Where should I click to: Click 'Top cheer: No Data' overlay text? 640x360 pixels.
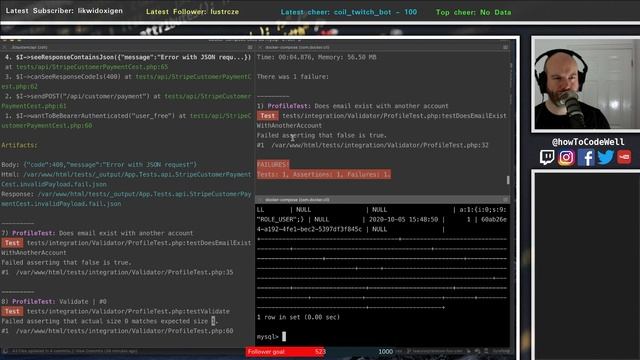pos(473,12)
